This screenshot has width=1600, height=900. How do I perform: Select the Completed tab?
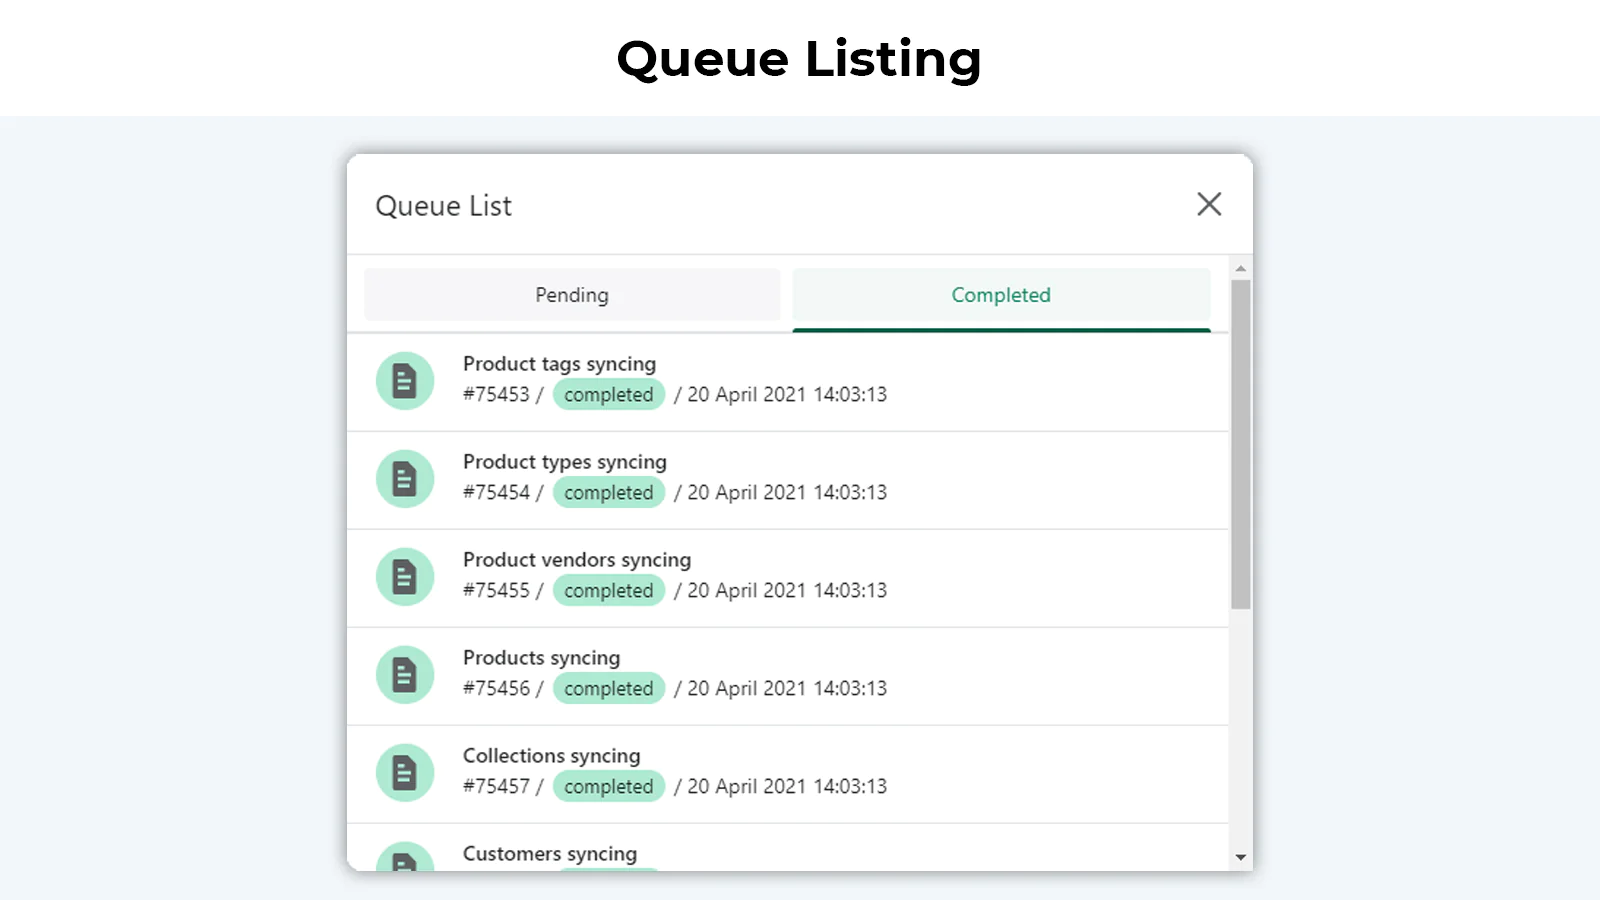click(1001, 295)
